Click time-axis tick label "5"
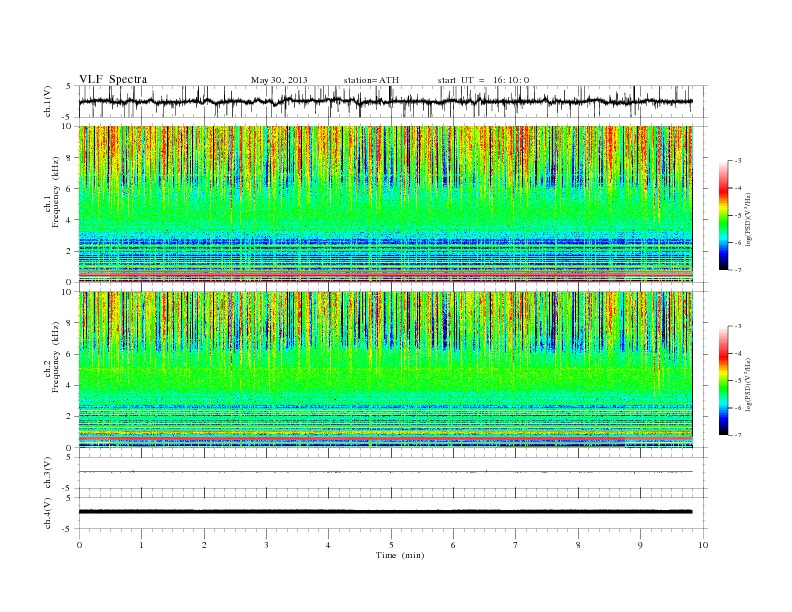The image size is (792, 612). pyautogui.click(x=391, y=545)
